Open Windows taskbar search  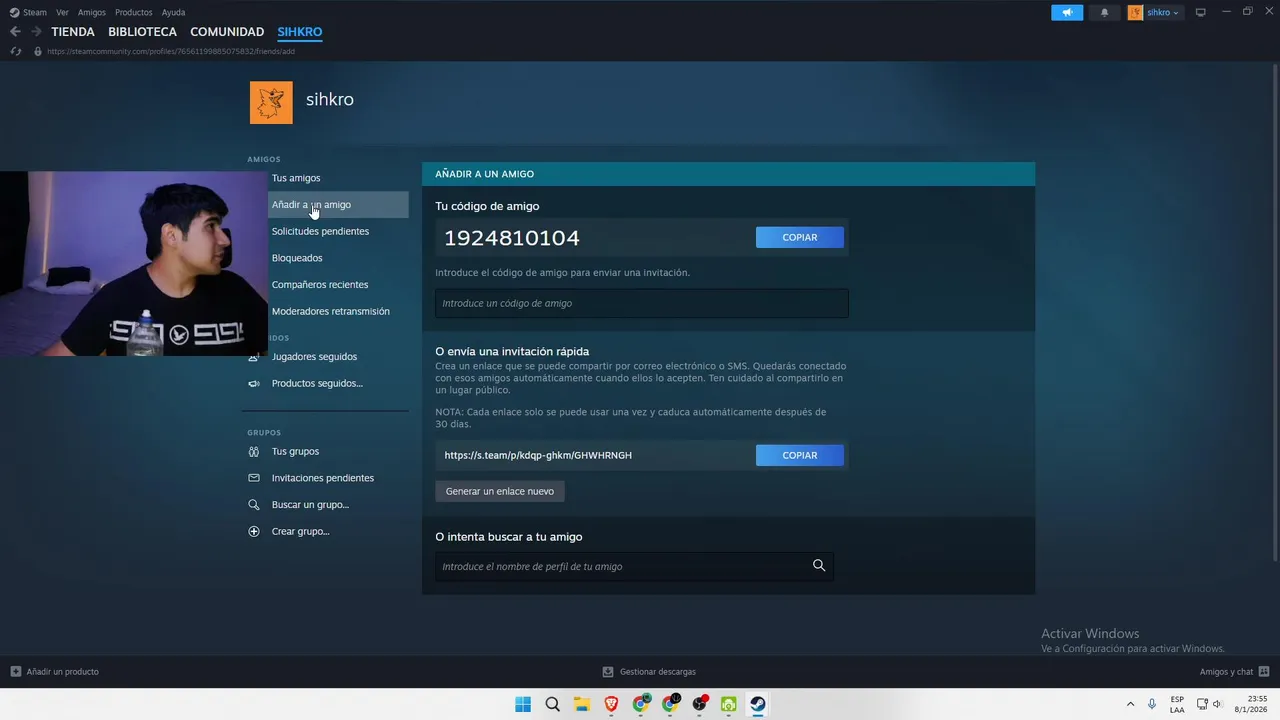pyautogui.click(x=552, y=704)
